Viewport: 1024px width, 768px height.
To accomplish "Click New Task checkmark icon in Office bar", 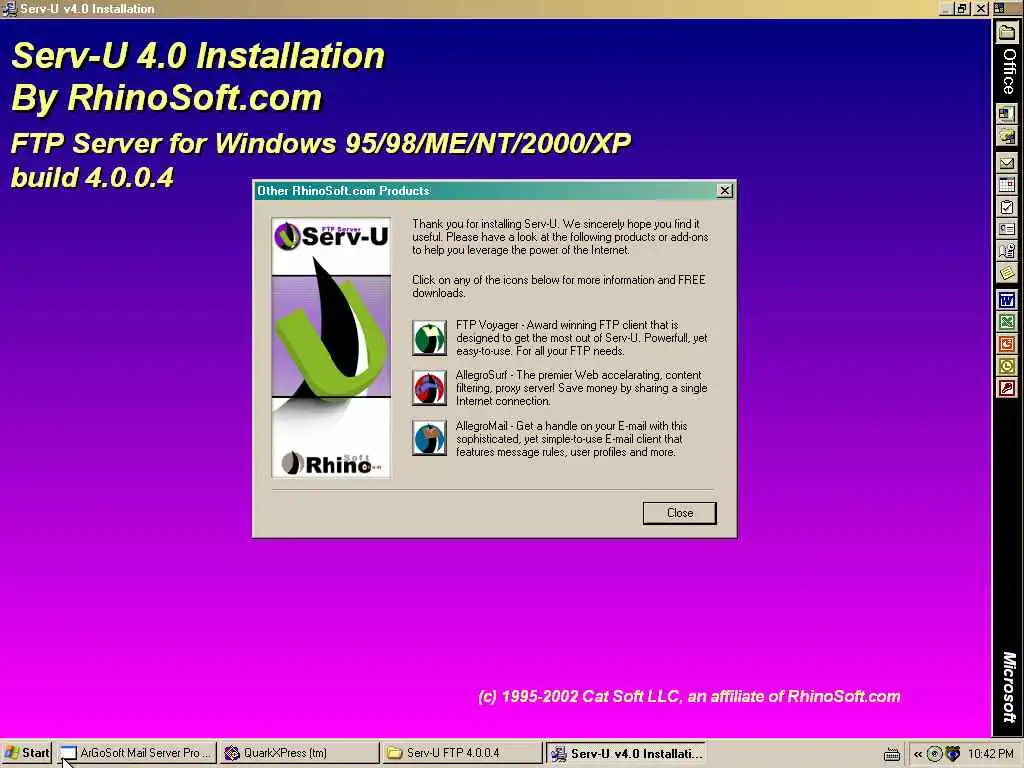I will pyautogui.click(x=1006, y=207).
